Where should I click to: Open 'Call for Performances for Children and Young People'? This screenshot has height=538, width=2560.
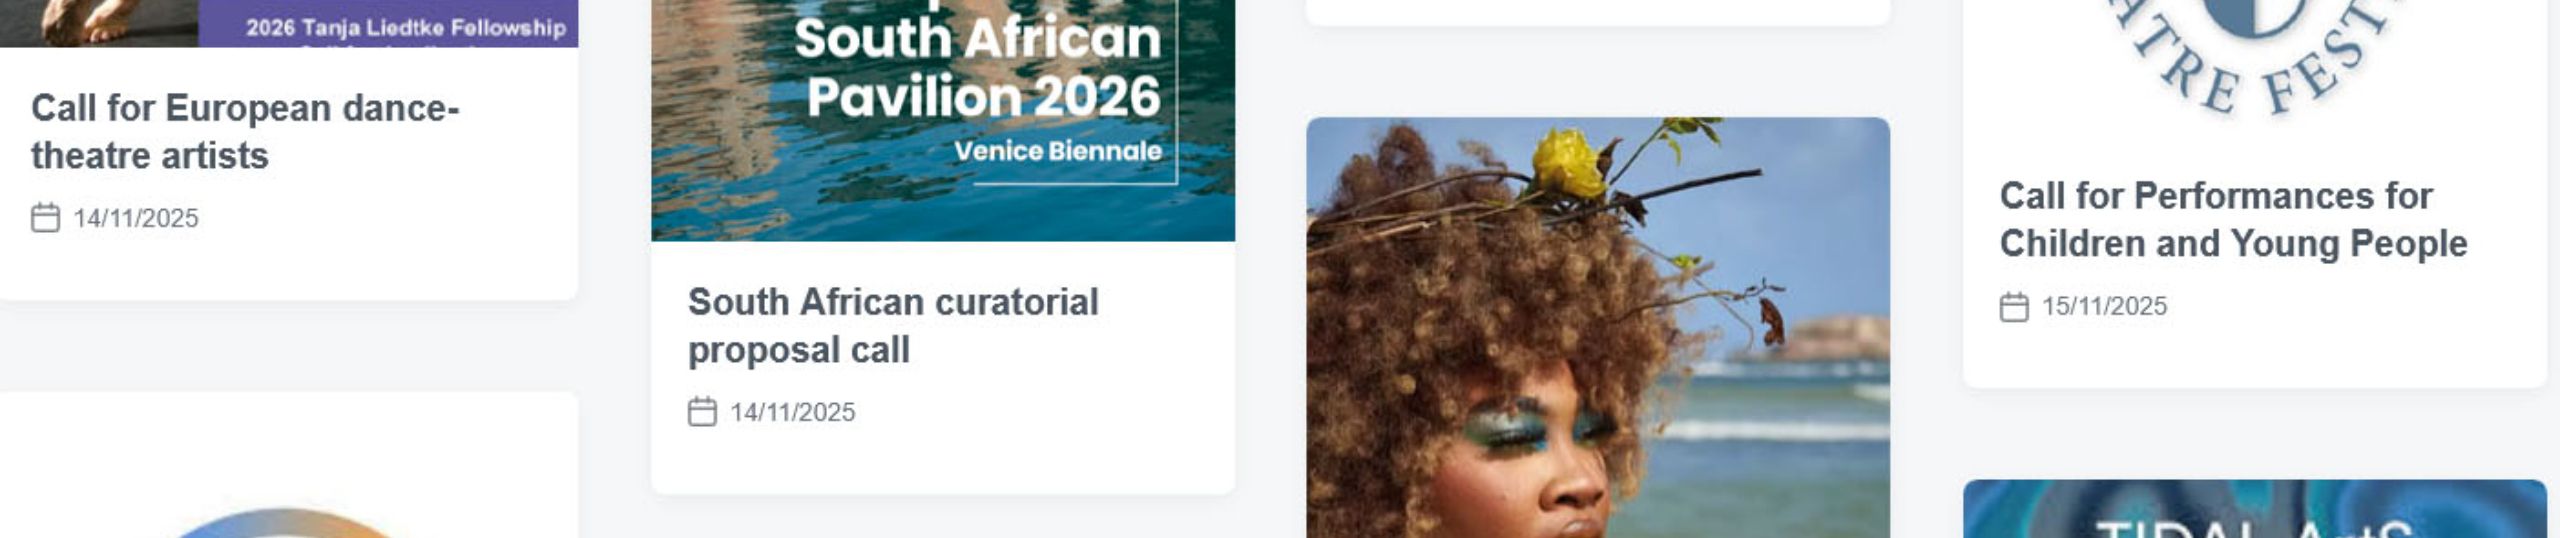2233,220
